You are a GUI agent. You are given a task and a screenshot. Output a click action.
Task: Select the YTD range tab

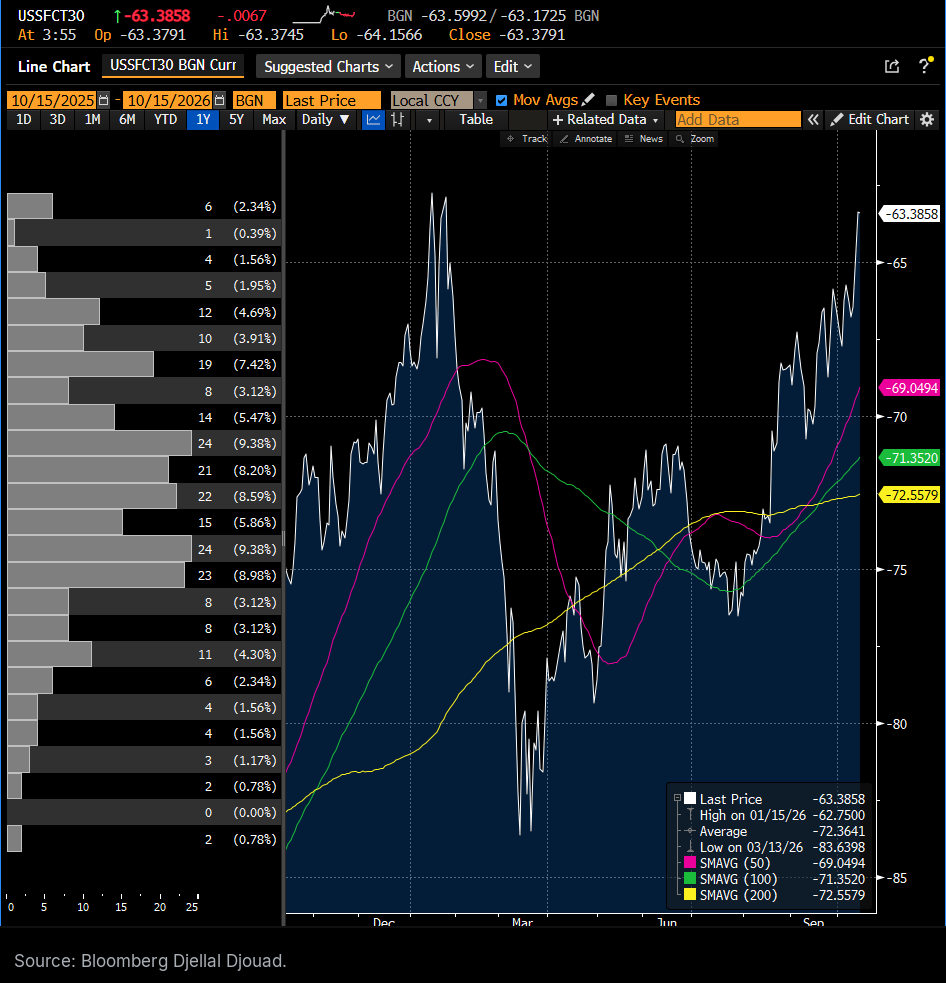(x=166, y=119)
